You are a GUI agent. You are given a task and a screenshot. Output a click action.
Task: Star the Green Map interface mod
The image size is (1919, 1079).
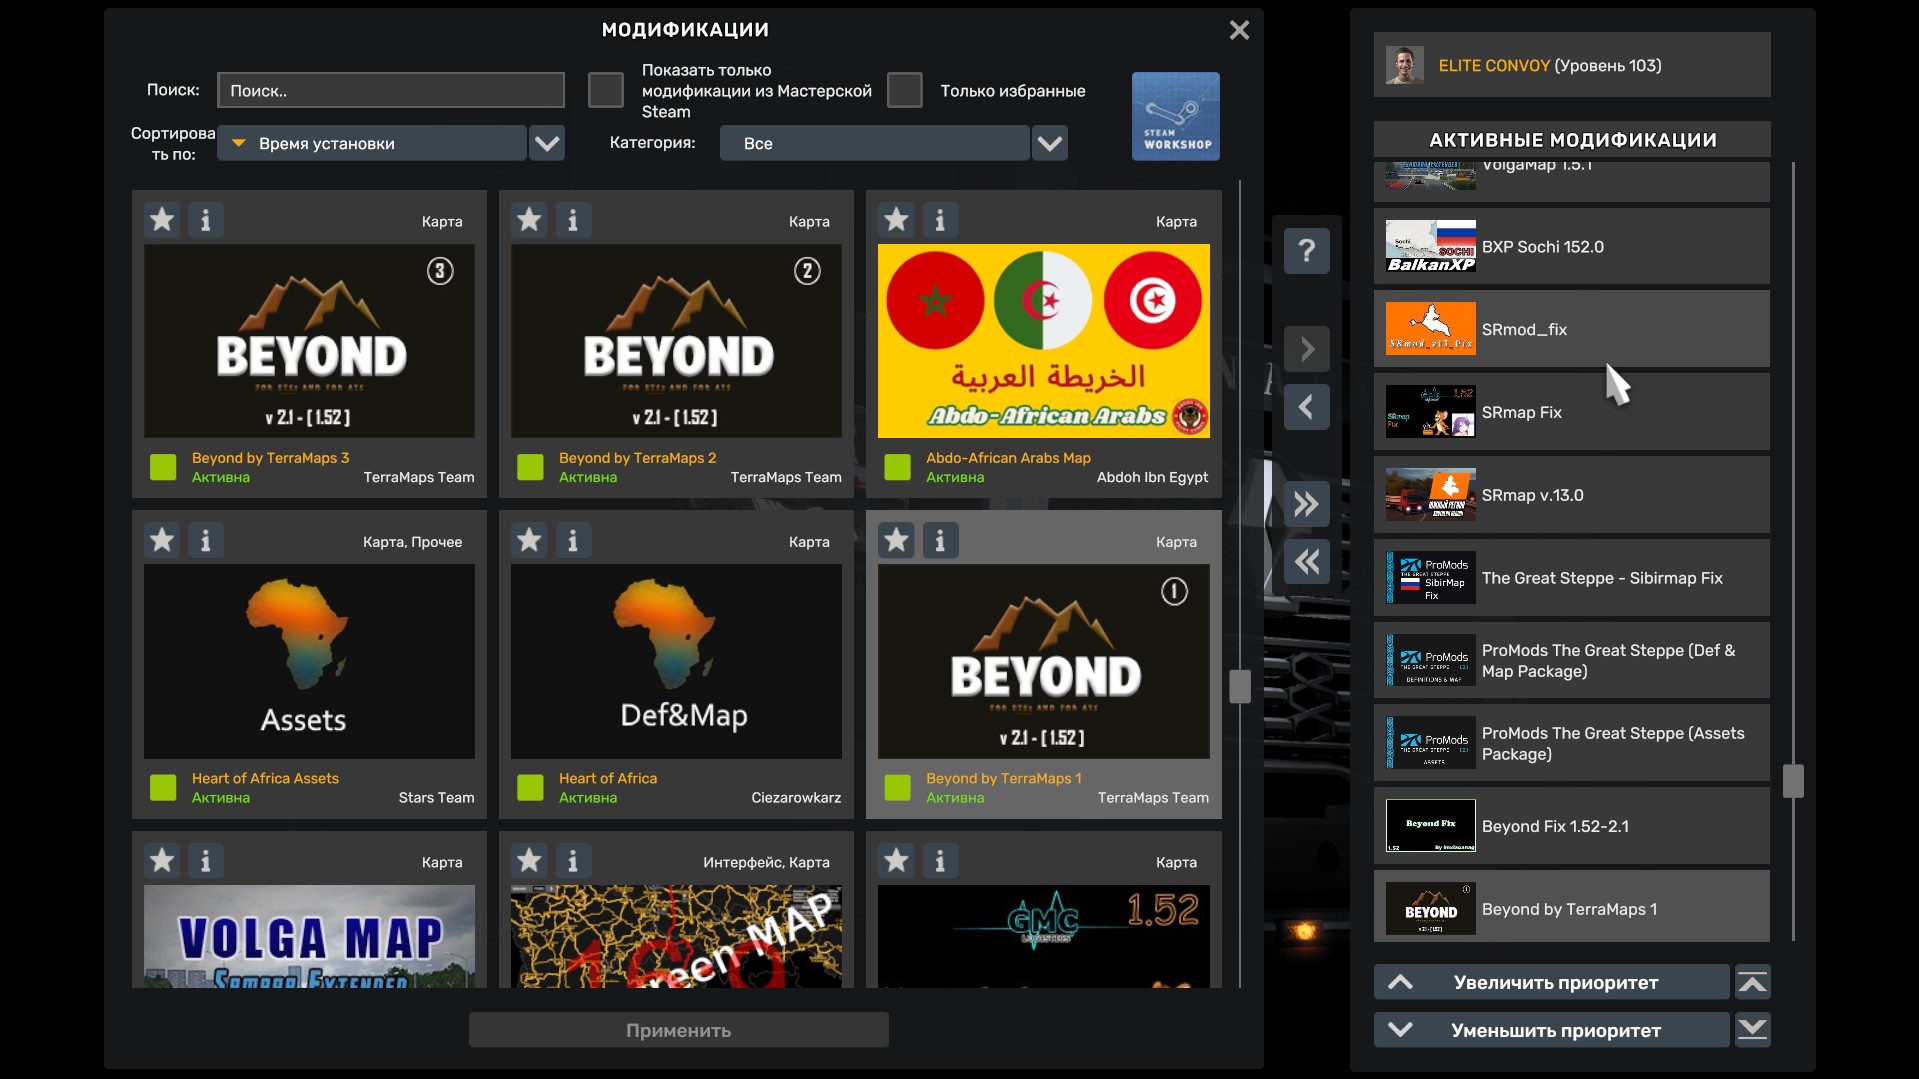[x=529, y=861]
